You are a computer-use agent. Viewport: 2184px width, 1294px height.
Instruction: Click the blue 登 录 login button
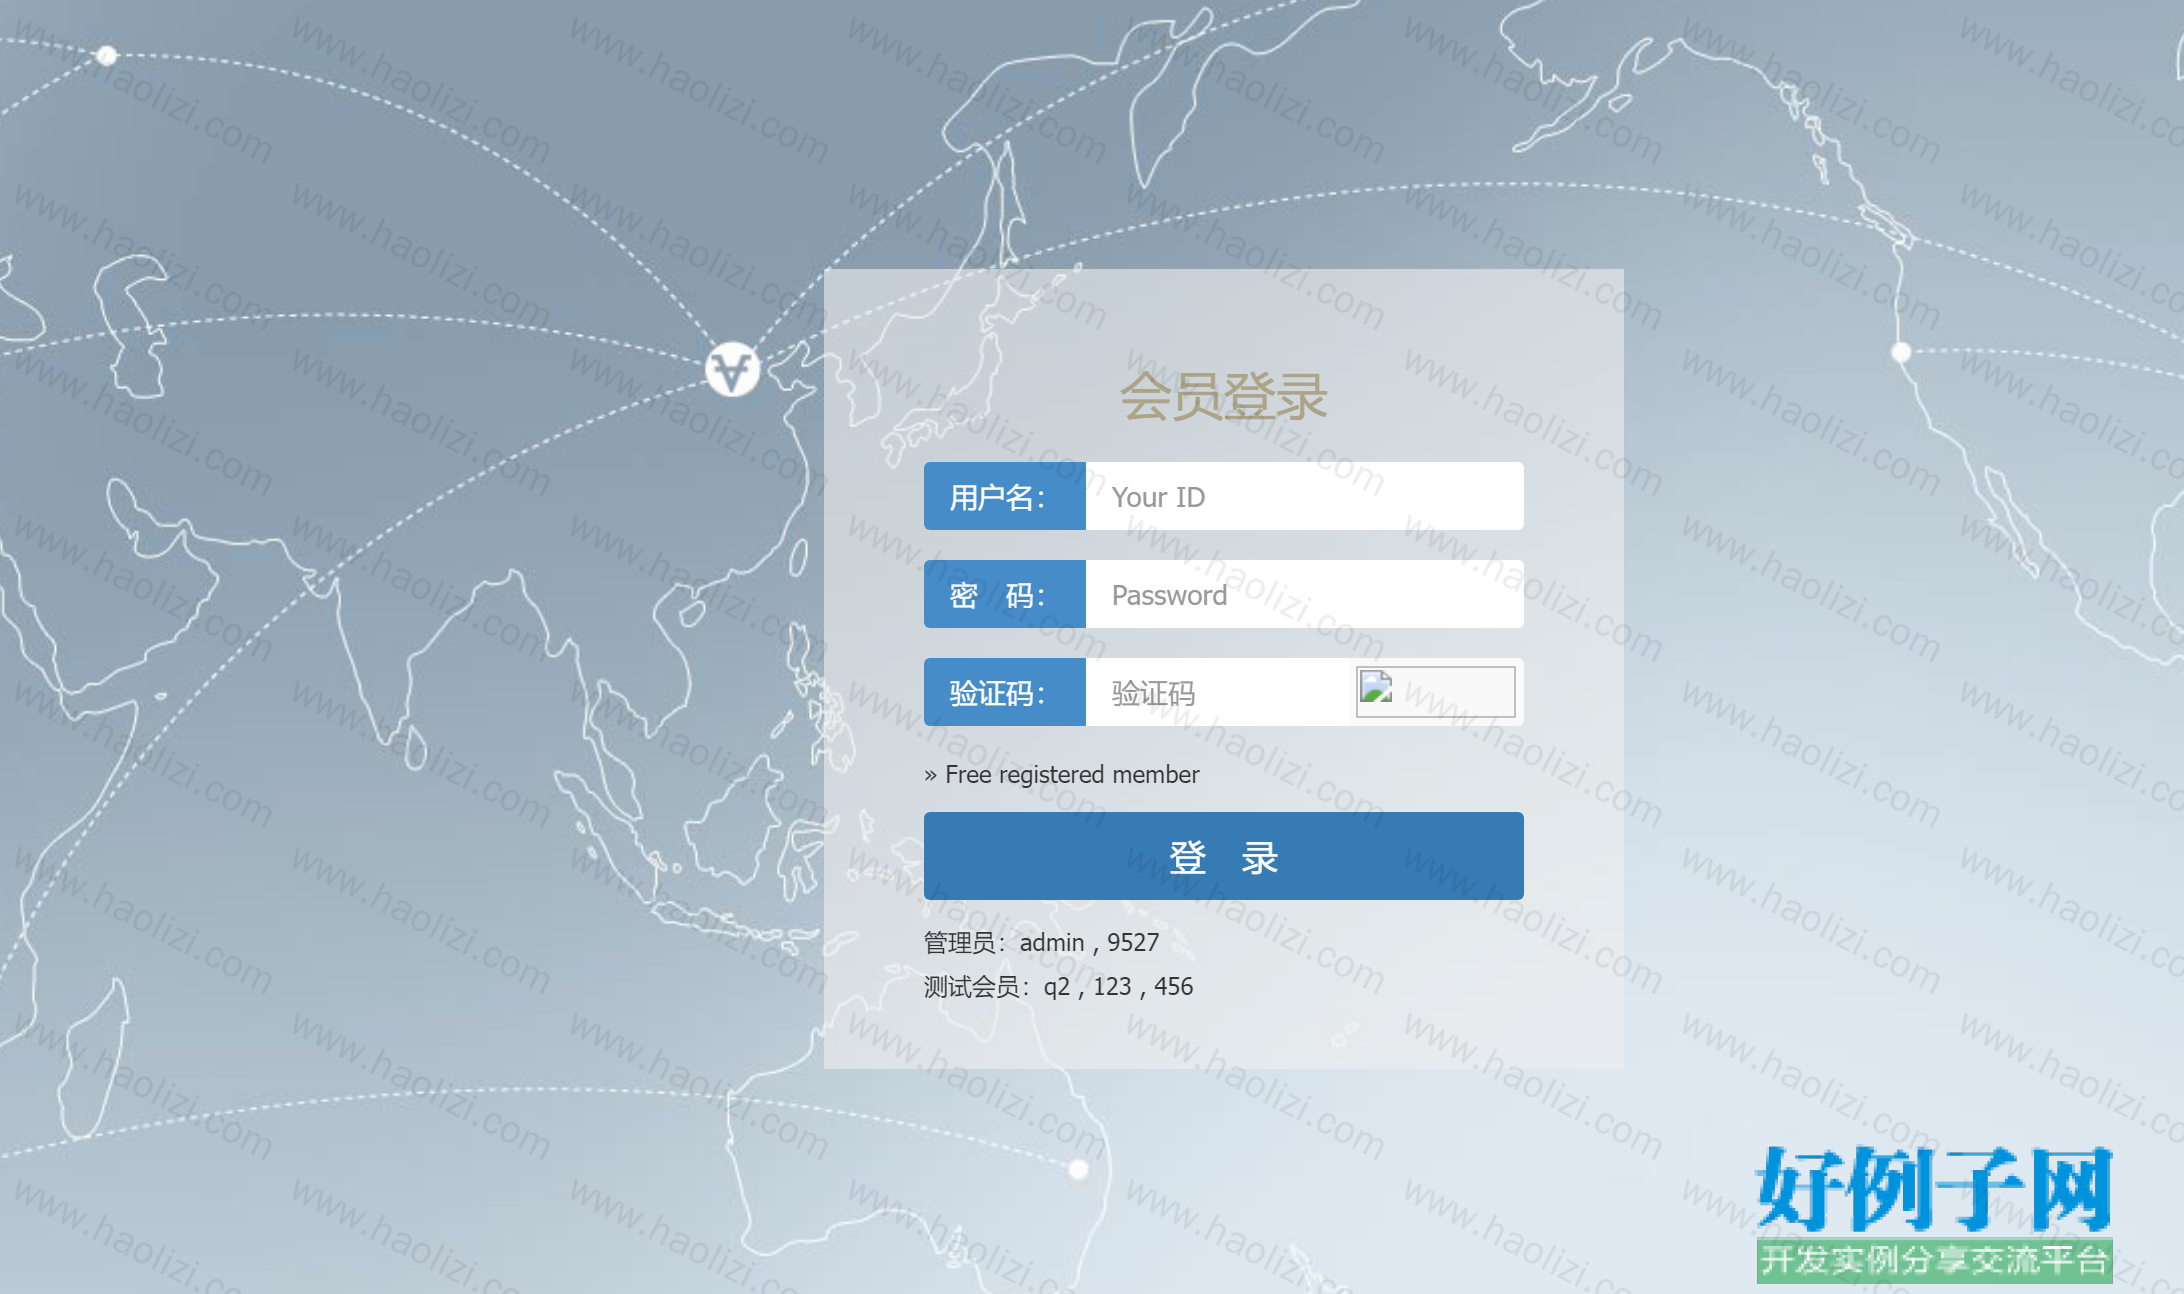coord(1224,856)
